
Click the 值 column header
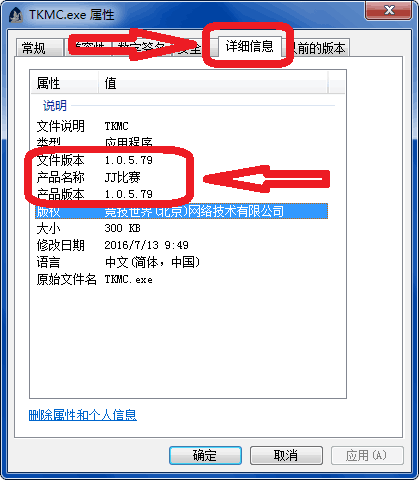coord(214,83)
